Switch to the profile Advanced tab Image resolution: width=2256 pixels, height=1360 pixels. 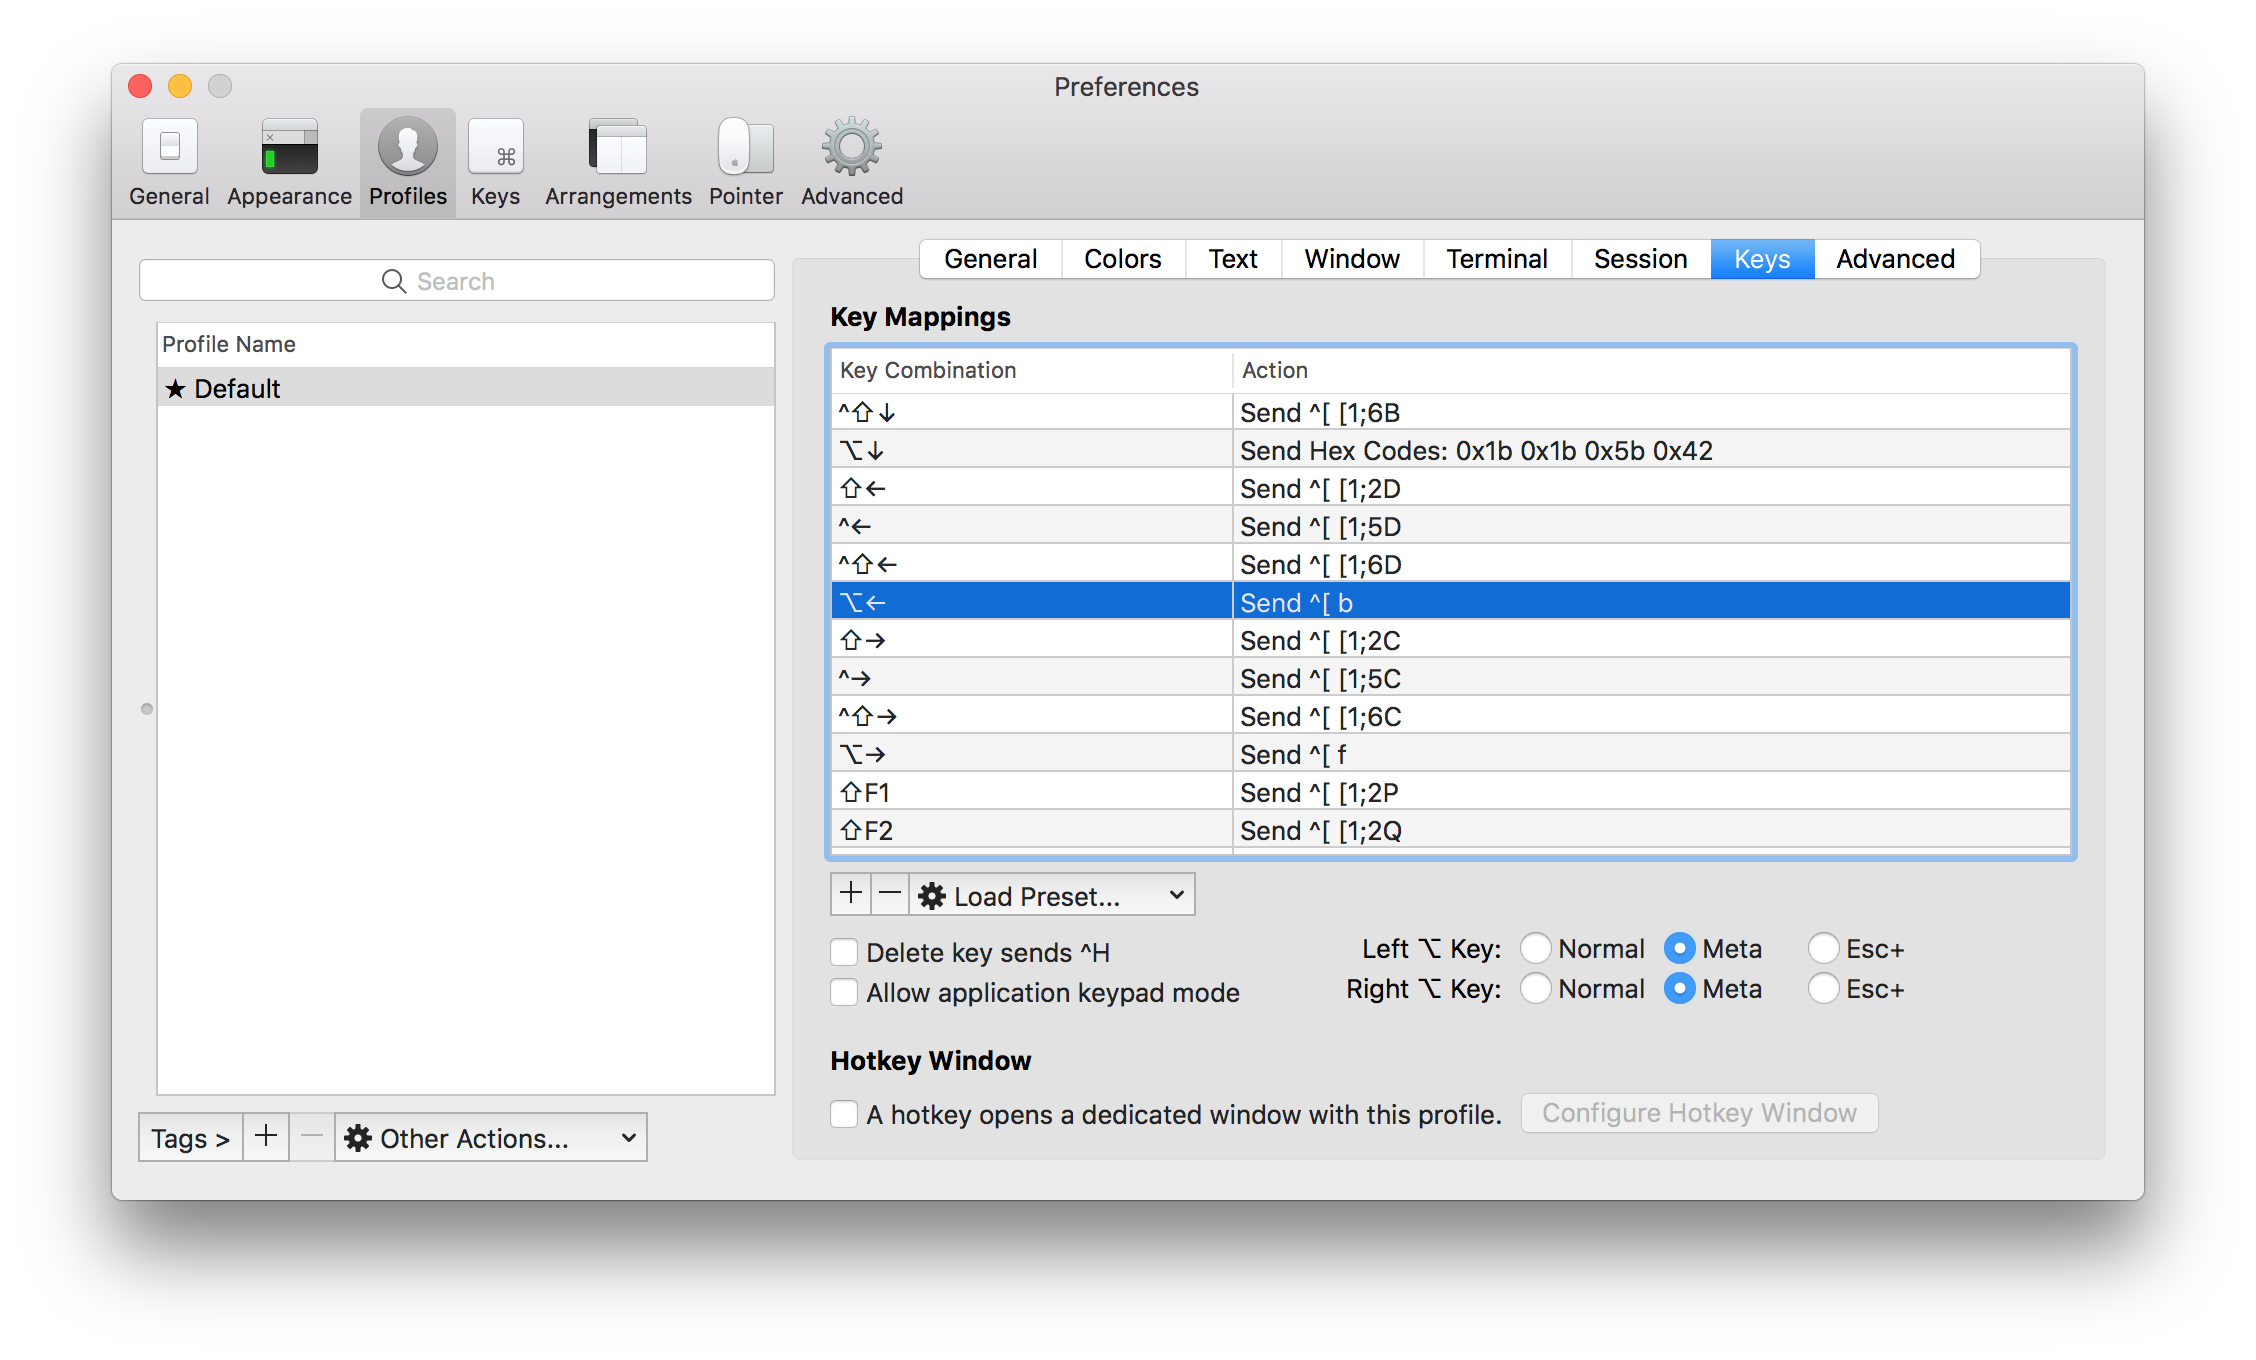coord(1896,259)
